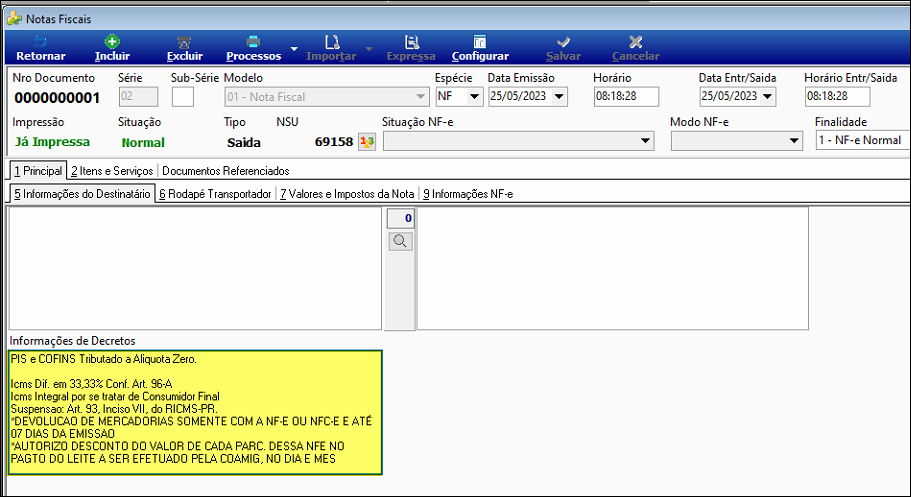The image size is (911, 497).
Task: Click the 'Normal' situação text
Action: (x=143, y=142)
